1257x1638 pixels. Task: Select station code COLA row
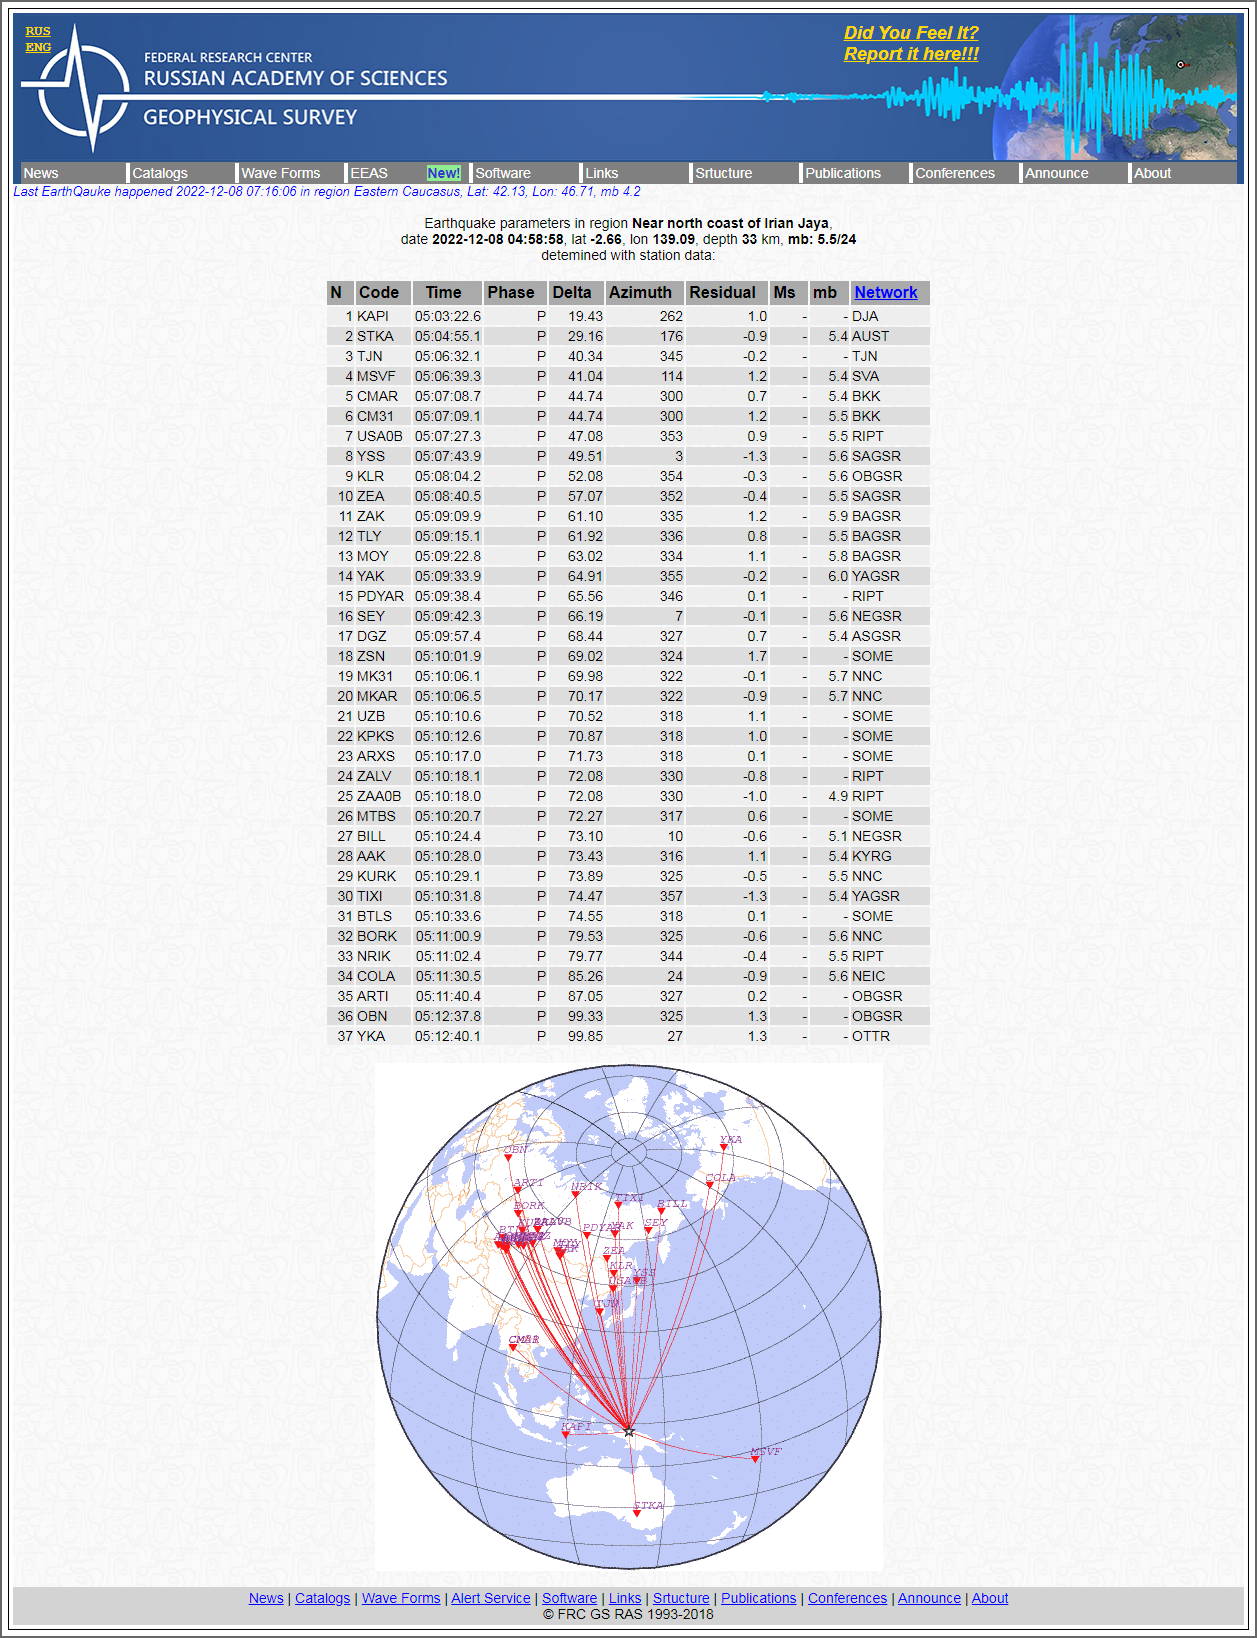[x=376, y=976]
